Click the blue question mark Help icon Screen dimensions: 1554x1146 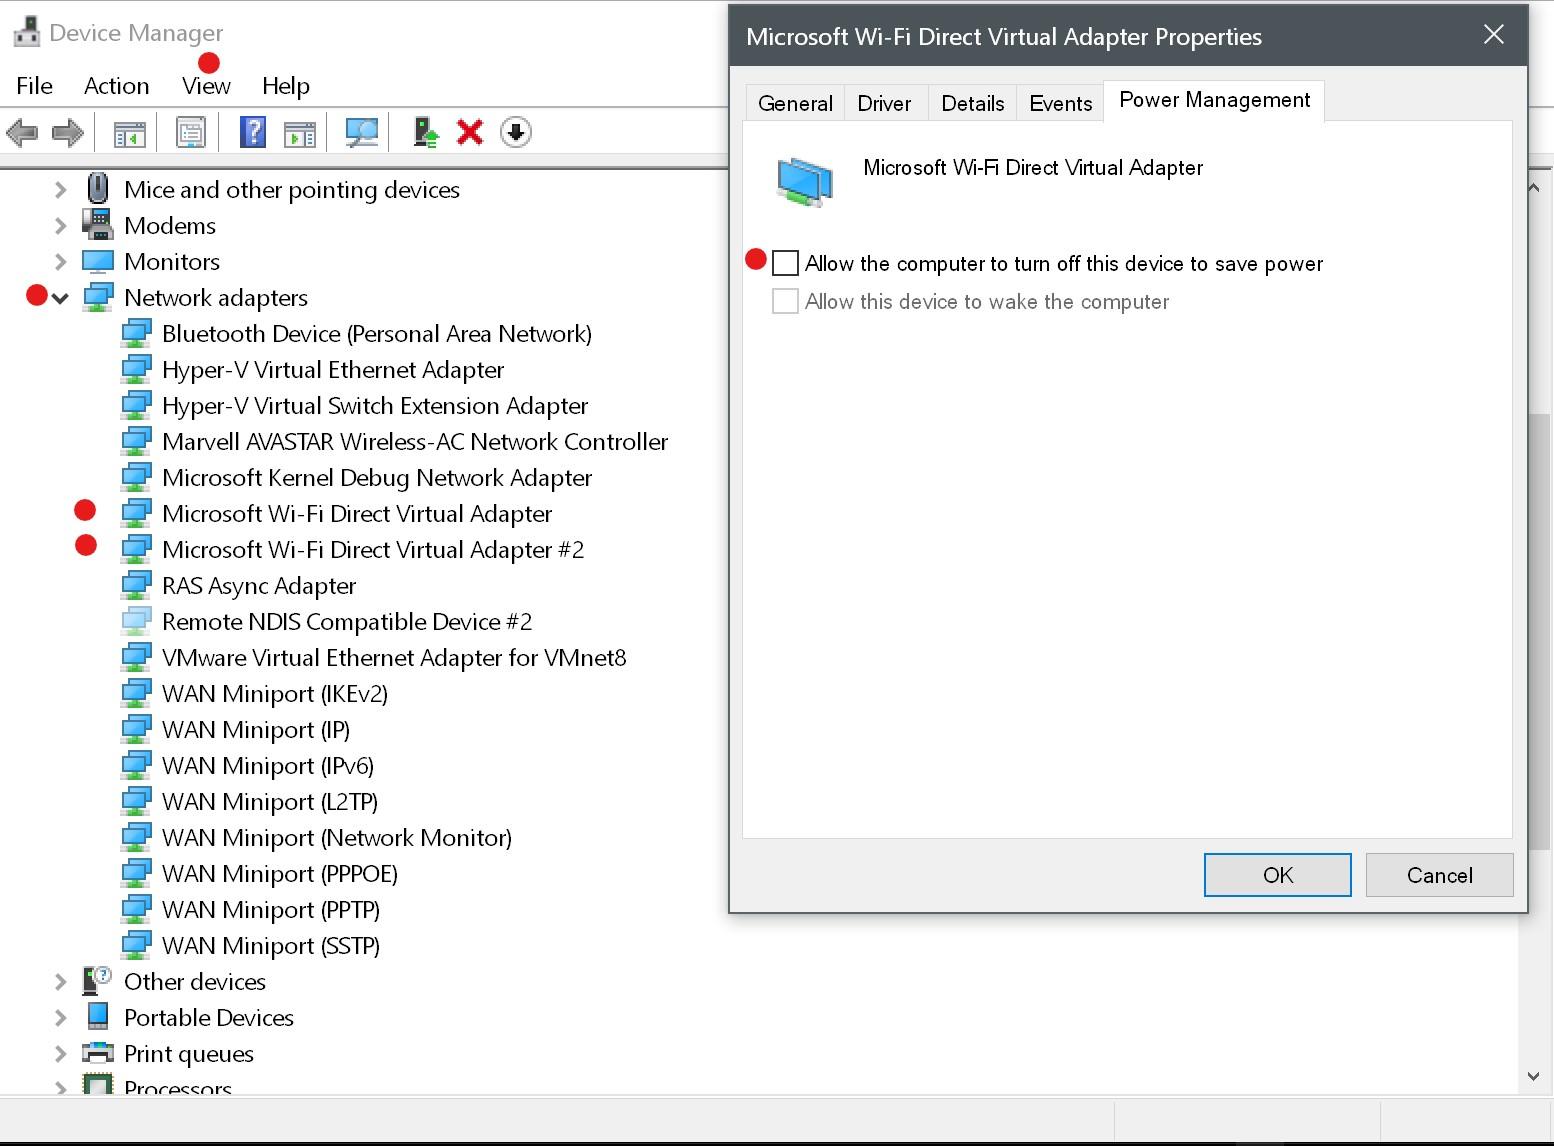(x=253, y=132)
